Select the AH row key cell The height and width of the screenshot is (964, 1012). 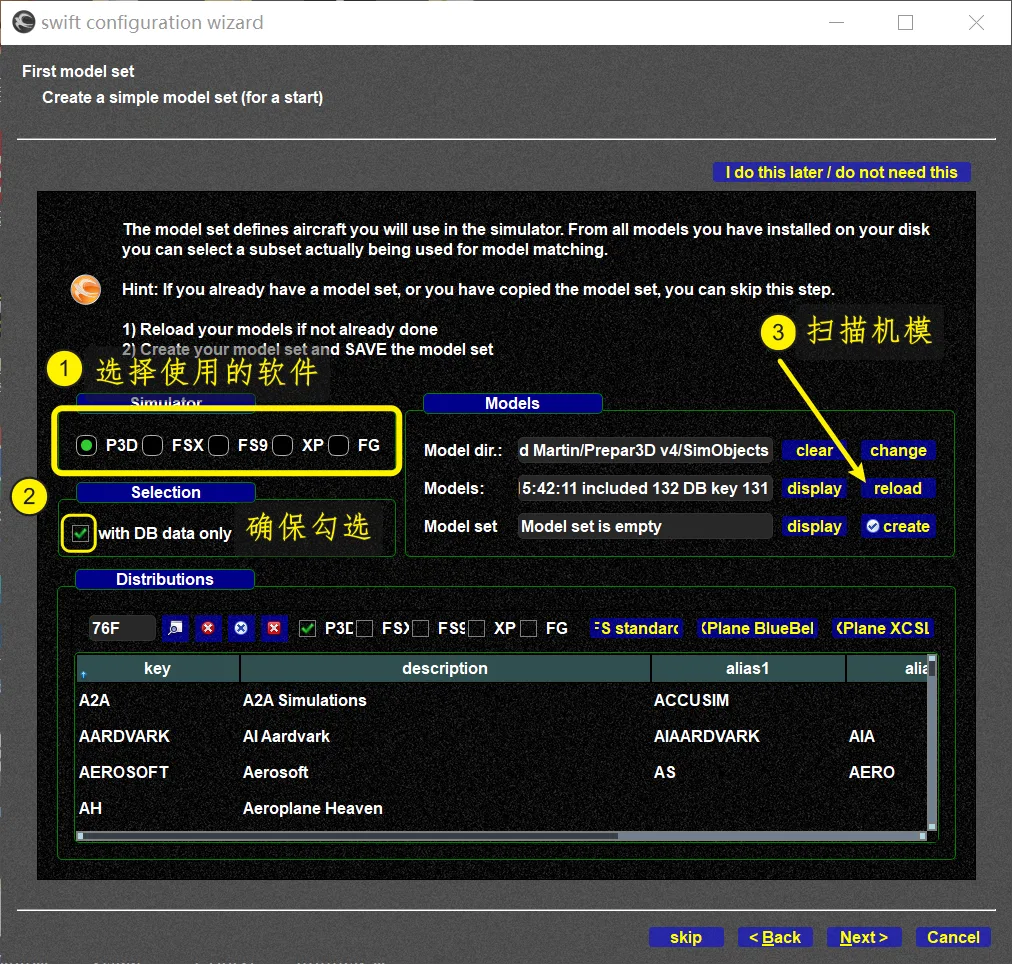[157, 808]
